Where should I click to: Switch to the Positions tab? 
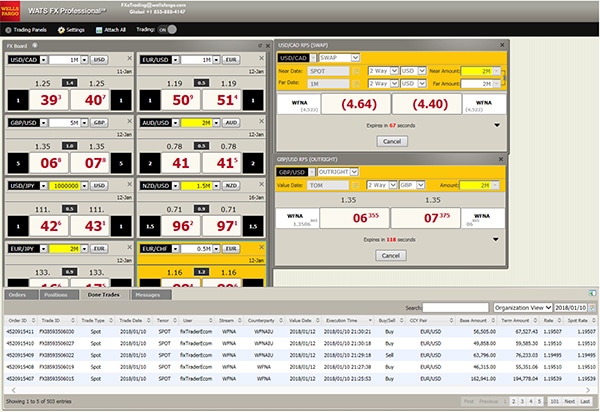pyautogui.click(x=59, y=295)
